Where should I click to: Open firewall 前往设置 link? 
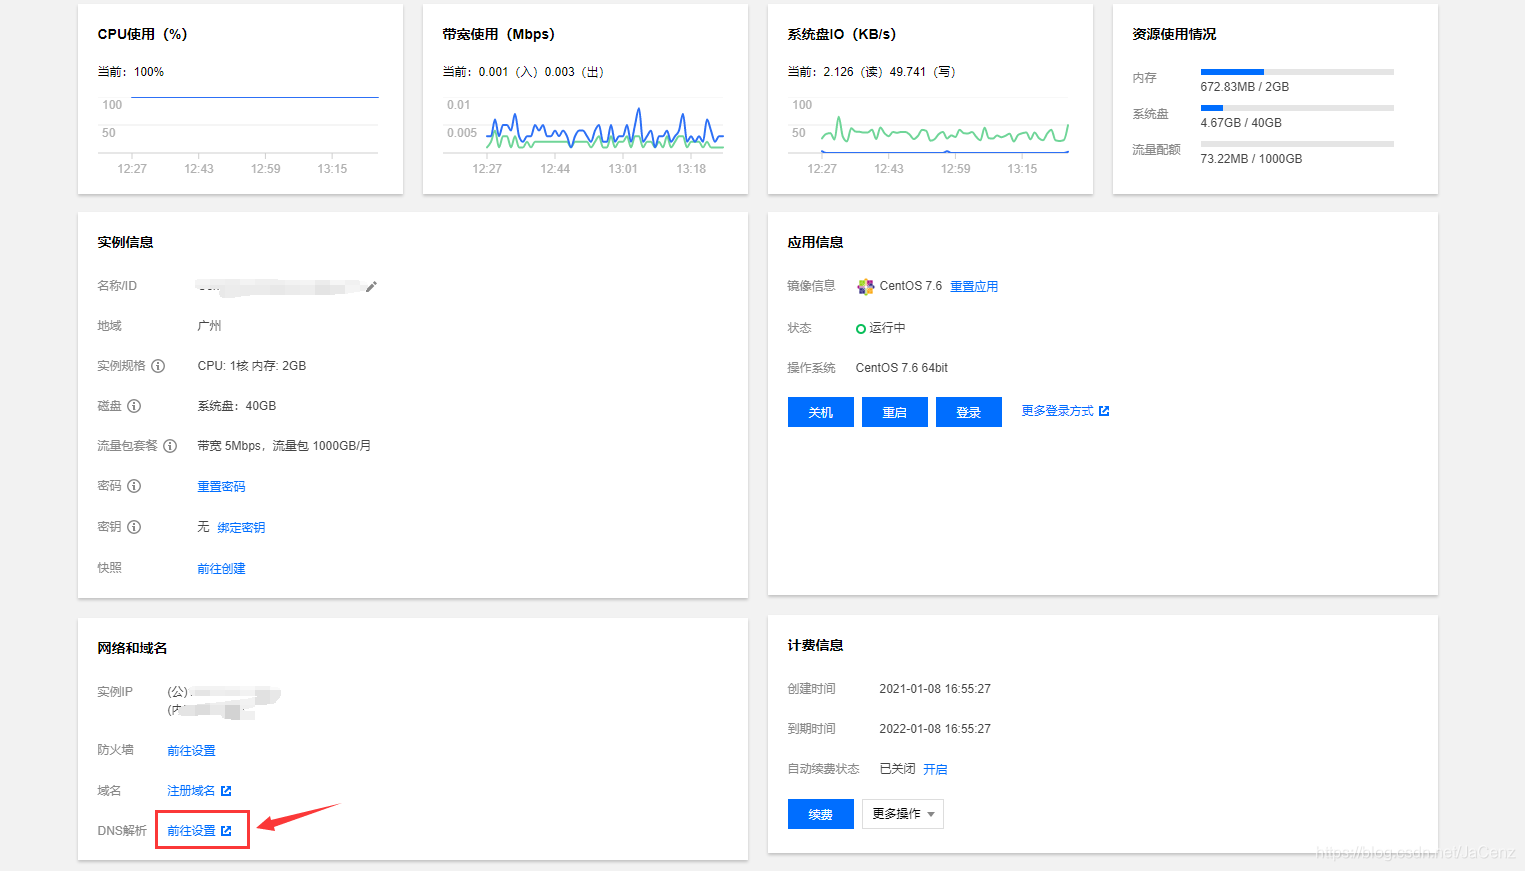click(191, 751)
